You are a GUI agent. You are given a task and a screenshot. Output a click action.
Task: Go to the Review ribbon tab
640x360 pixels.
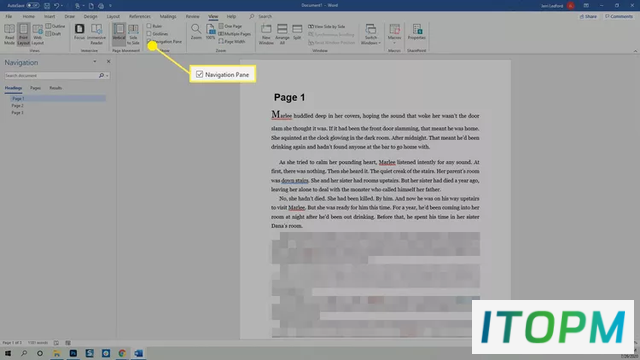click(x=192, y=17)
